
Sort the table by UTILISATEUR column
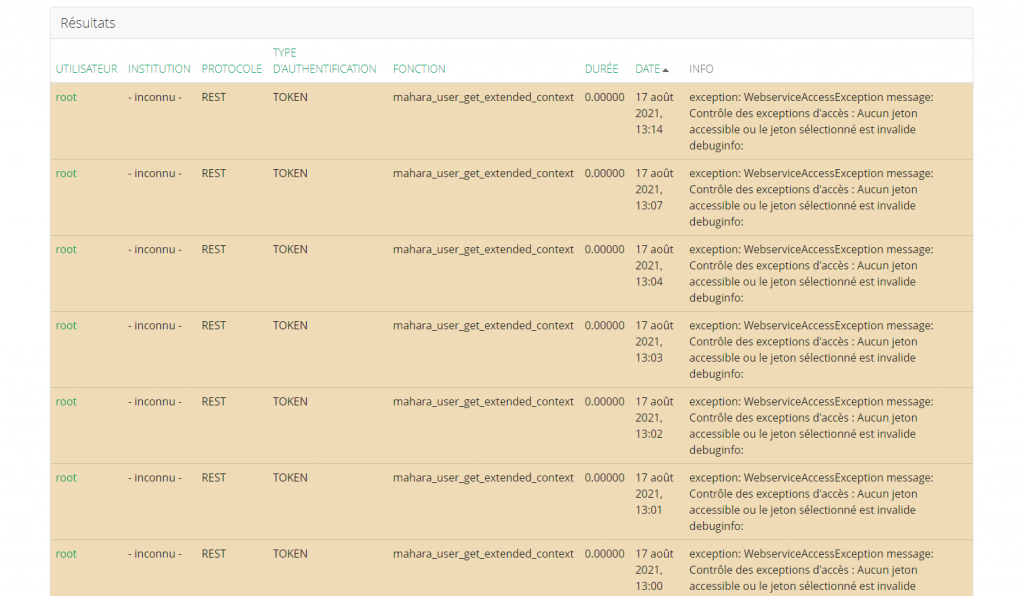pyautogui.click(x=86, y=69)
